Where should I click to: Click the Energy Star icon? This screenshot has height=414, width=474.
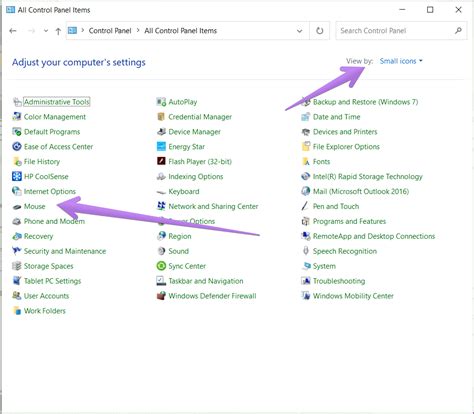coord(161,147)
